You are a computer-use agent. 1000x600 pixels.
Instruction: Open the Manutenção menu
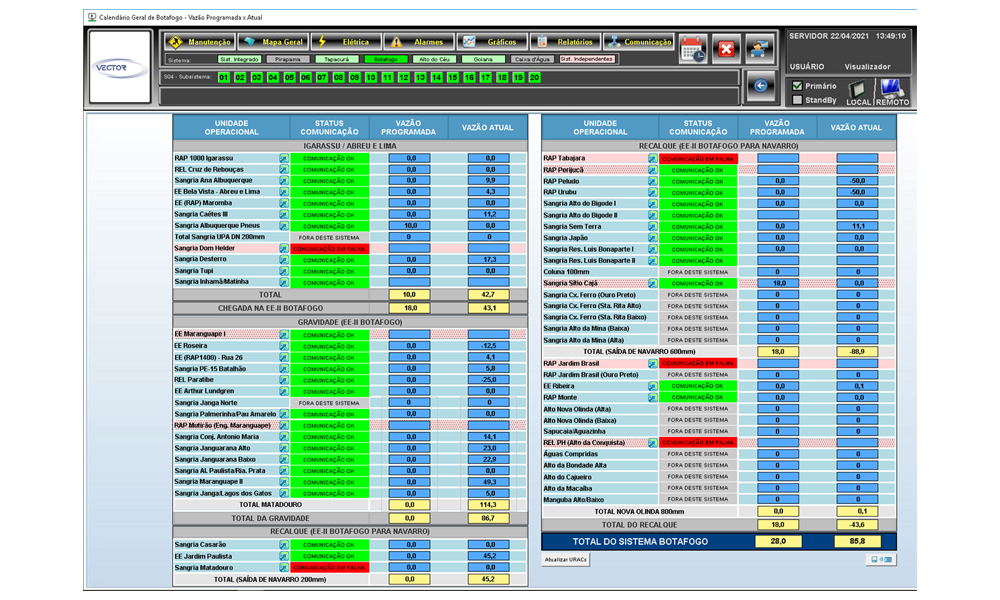pyautogui.click(x=200, y=42)
